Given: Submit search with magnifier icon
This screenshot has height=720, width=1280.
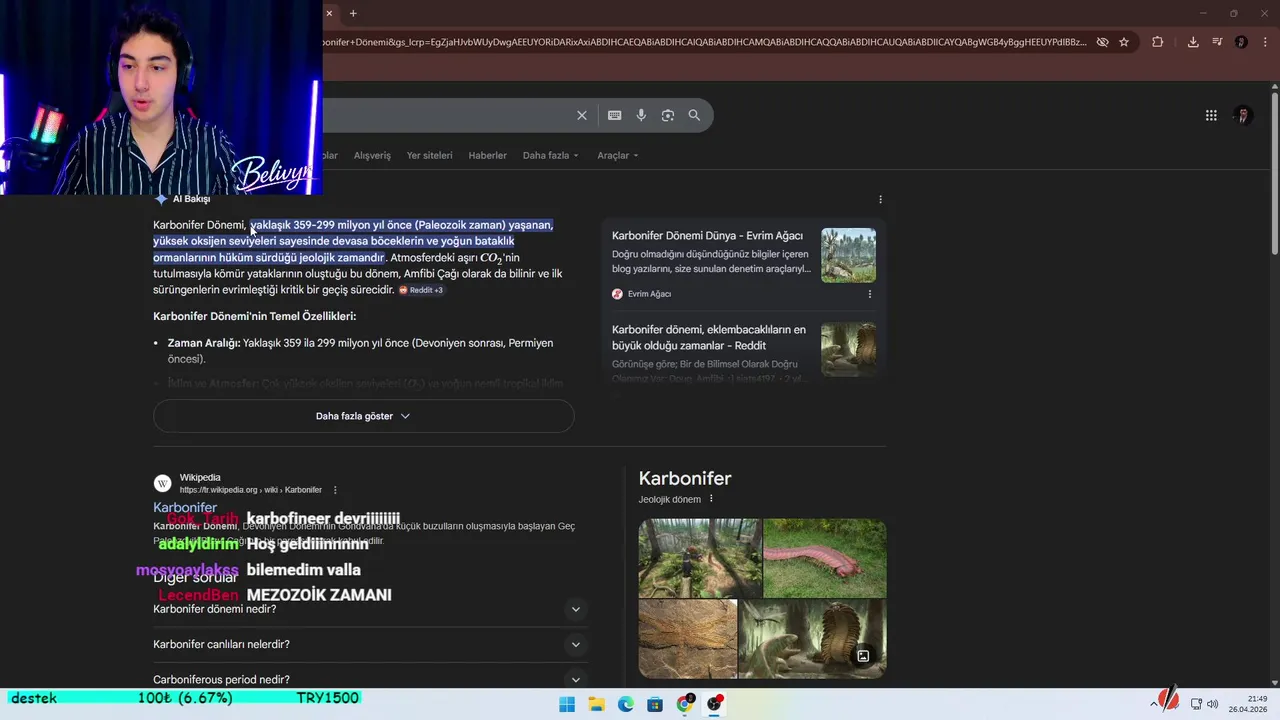Looking at the screenshot, I should coord(694,115).
